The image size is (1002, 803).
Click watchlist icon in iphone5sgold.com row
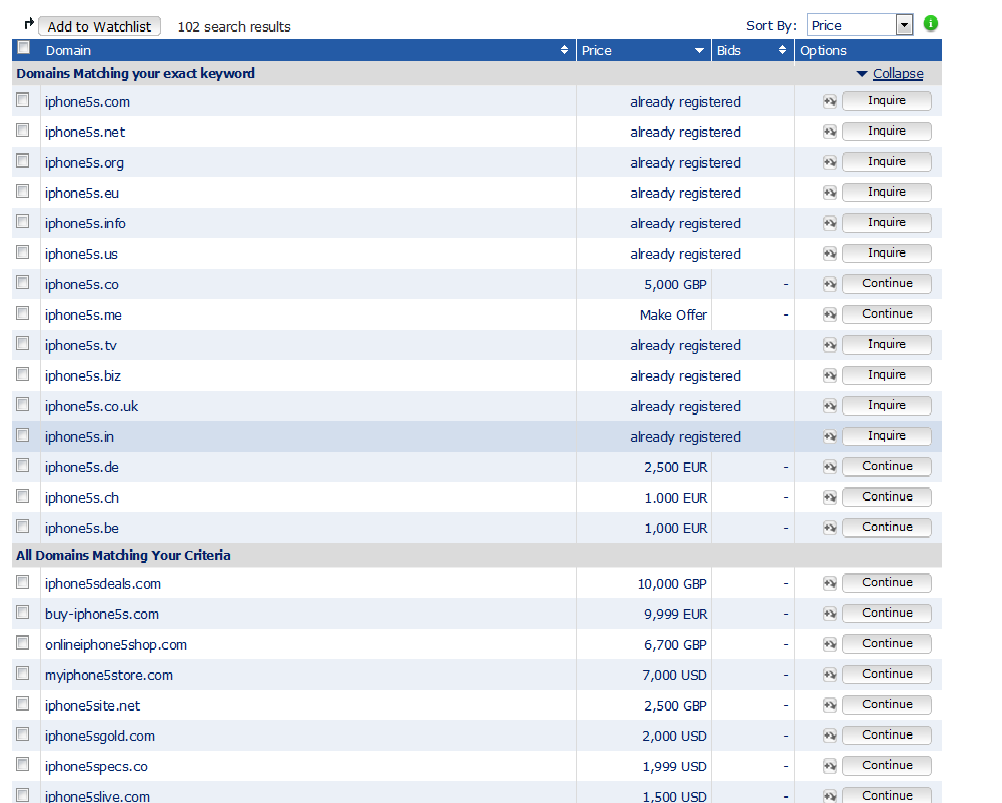tap(829, 736)
